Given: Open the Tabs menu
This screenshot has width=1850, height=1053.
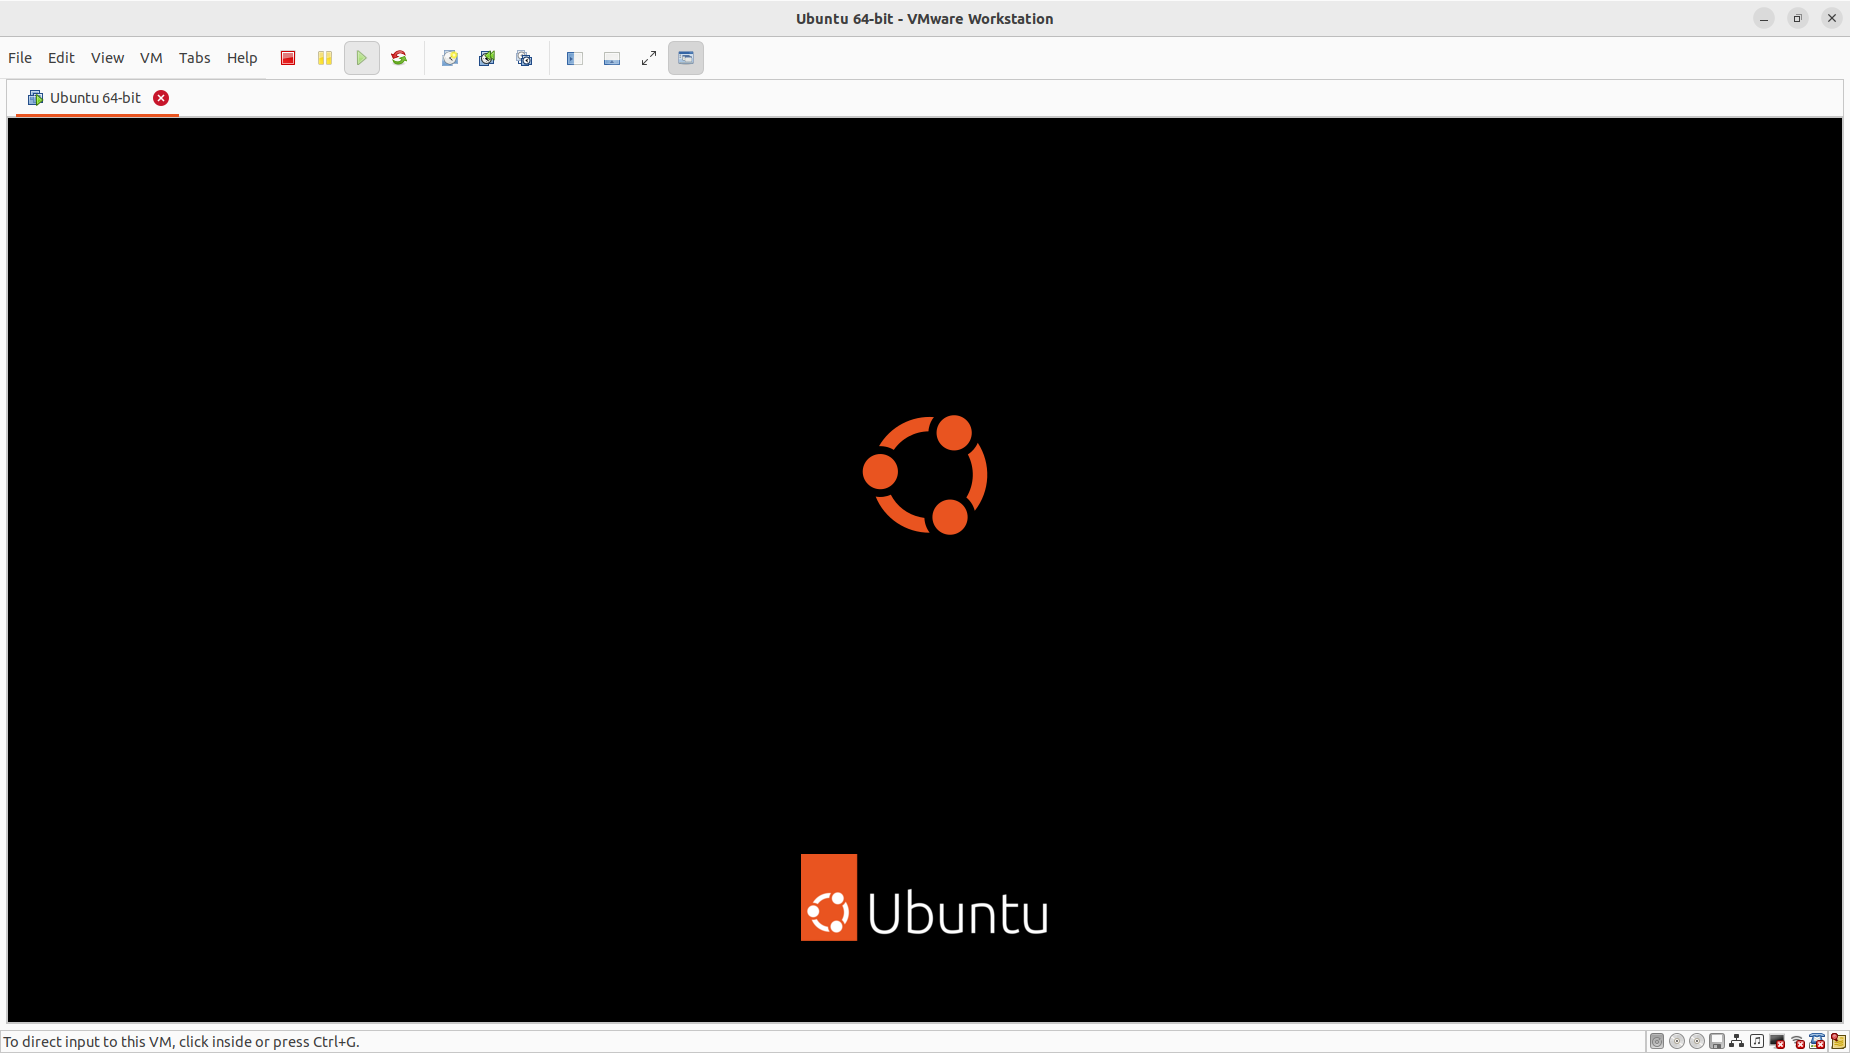Looking at the screenshot, I should [x=194, y=58].
